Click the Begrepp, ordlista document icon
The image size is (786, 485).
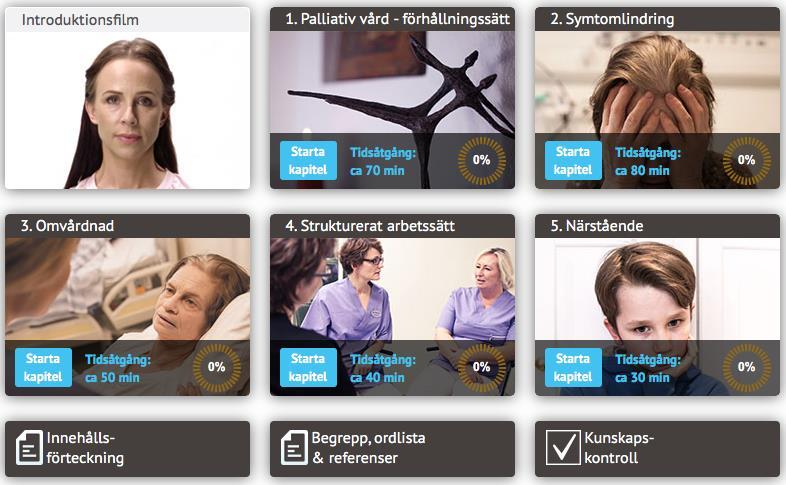[x=294, y=448]
